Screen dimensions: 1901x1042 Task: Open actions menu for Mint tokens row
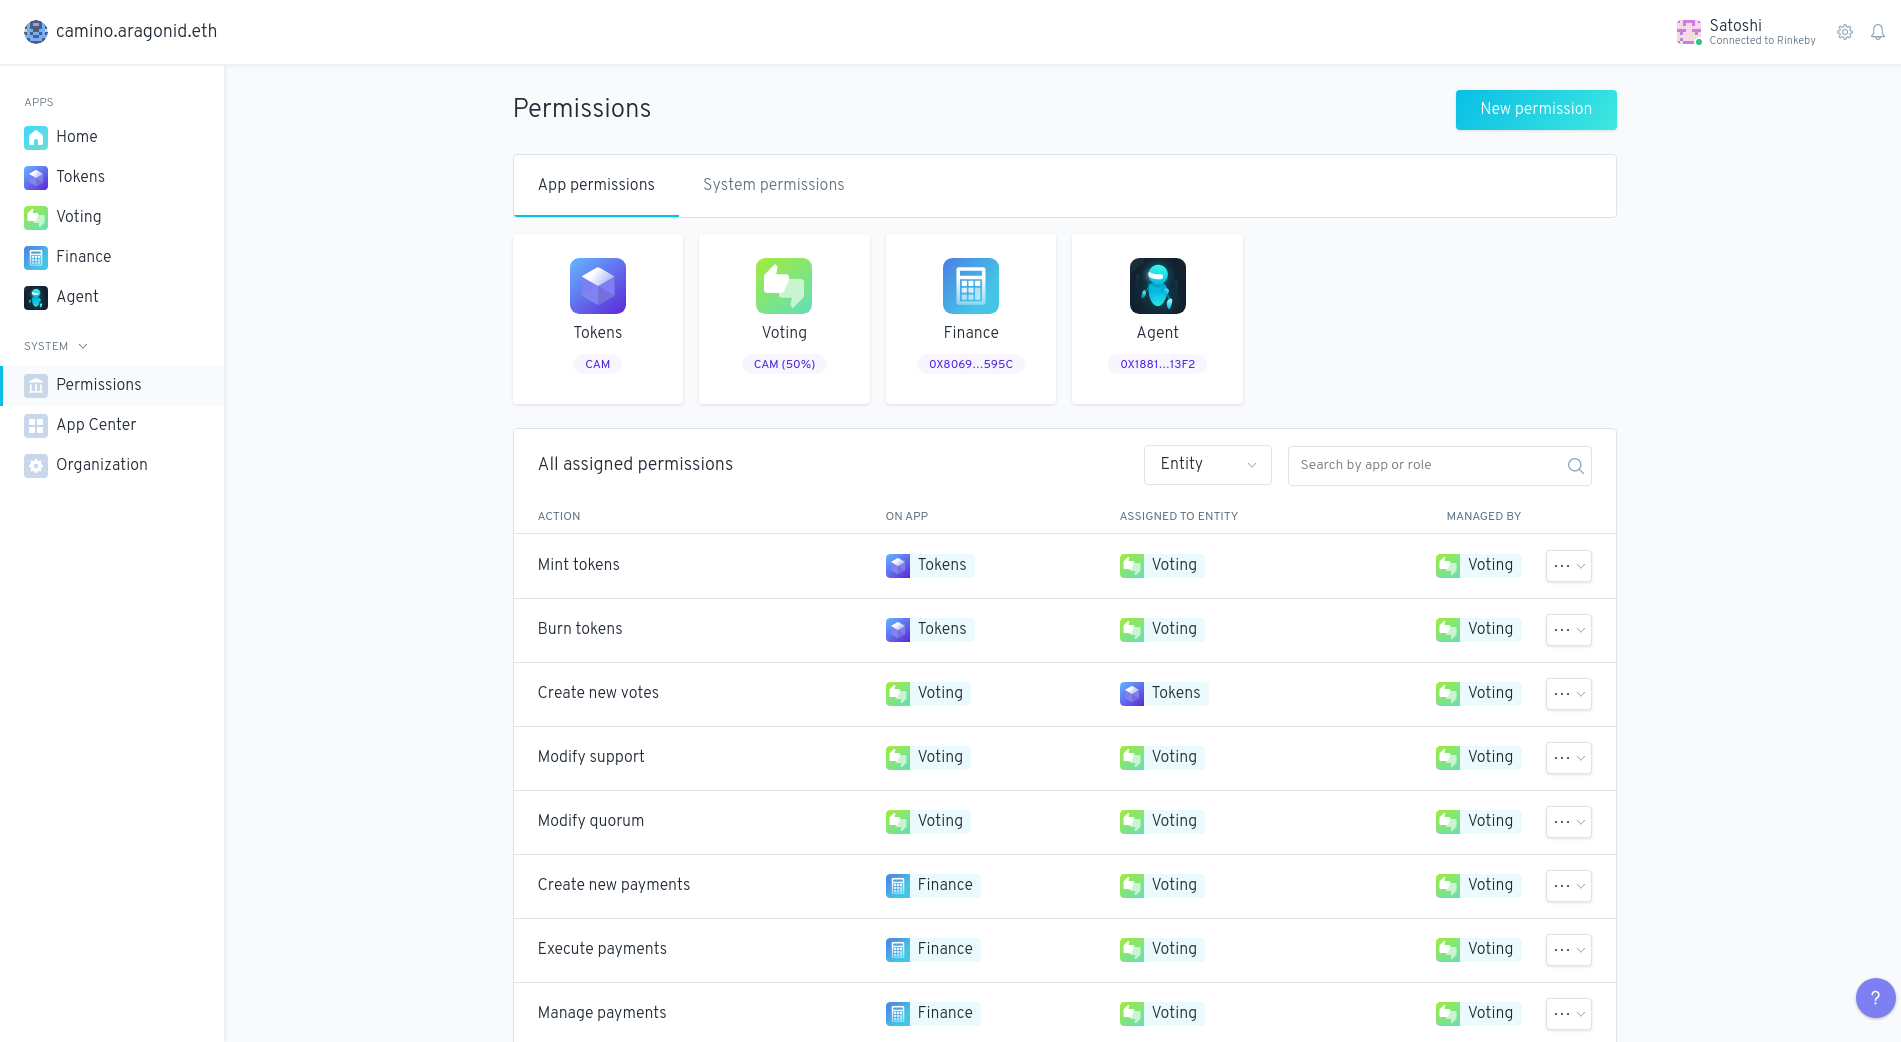point(1568,566)
